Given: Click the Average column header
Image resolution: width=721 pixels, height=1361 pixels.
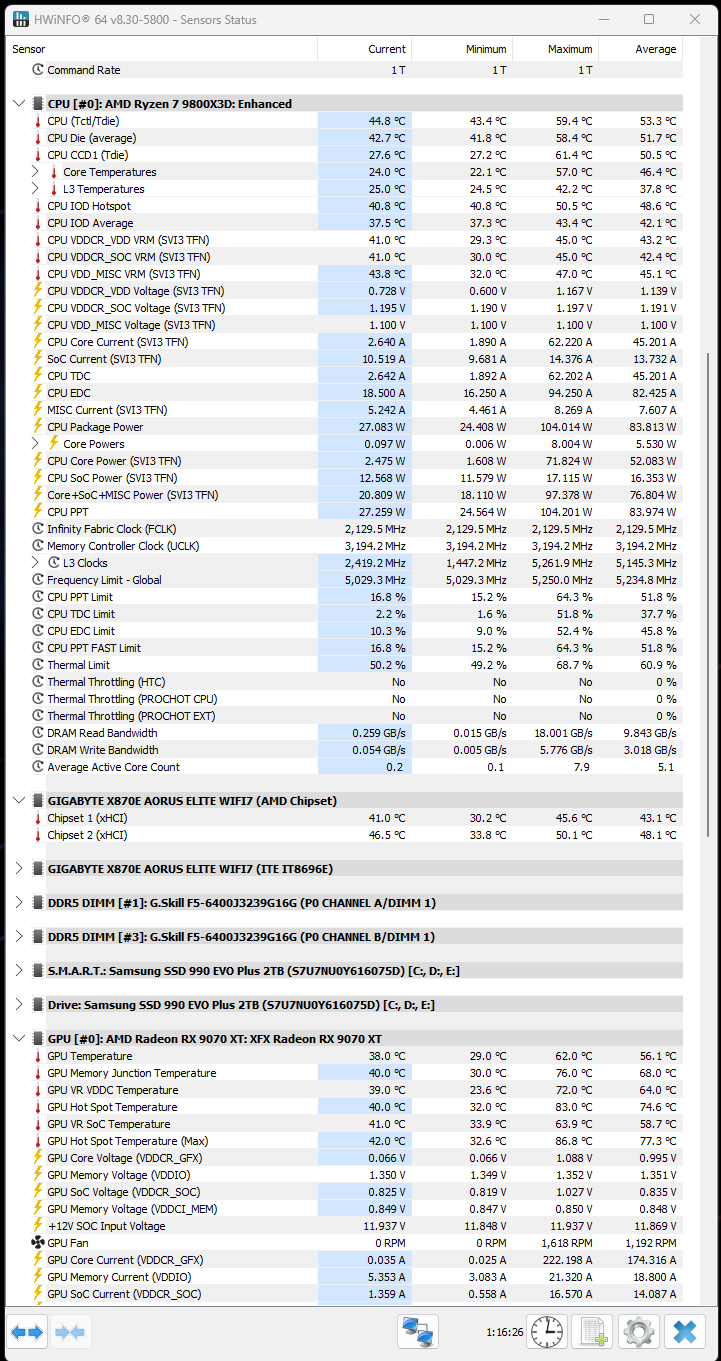Looking at the screenshot, I should [640, 49].
